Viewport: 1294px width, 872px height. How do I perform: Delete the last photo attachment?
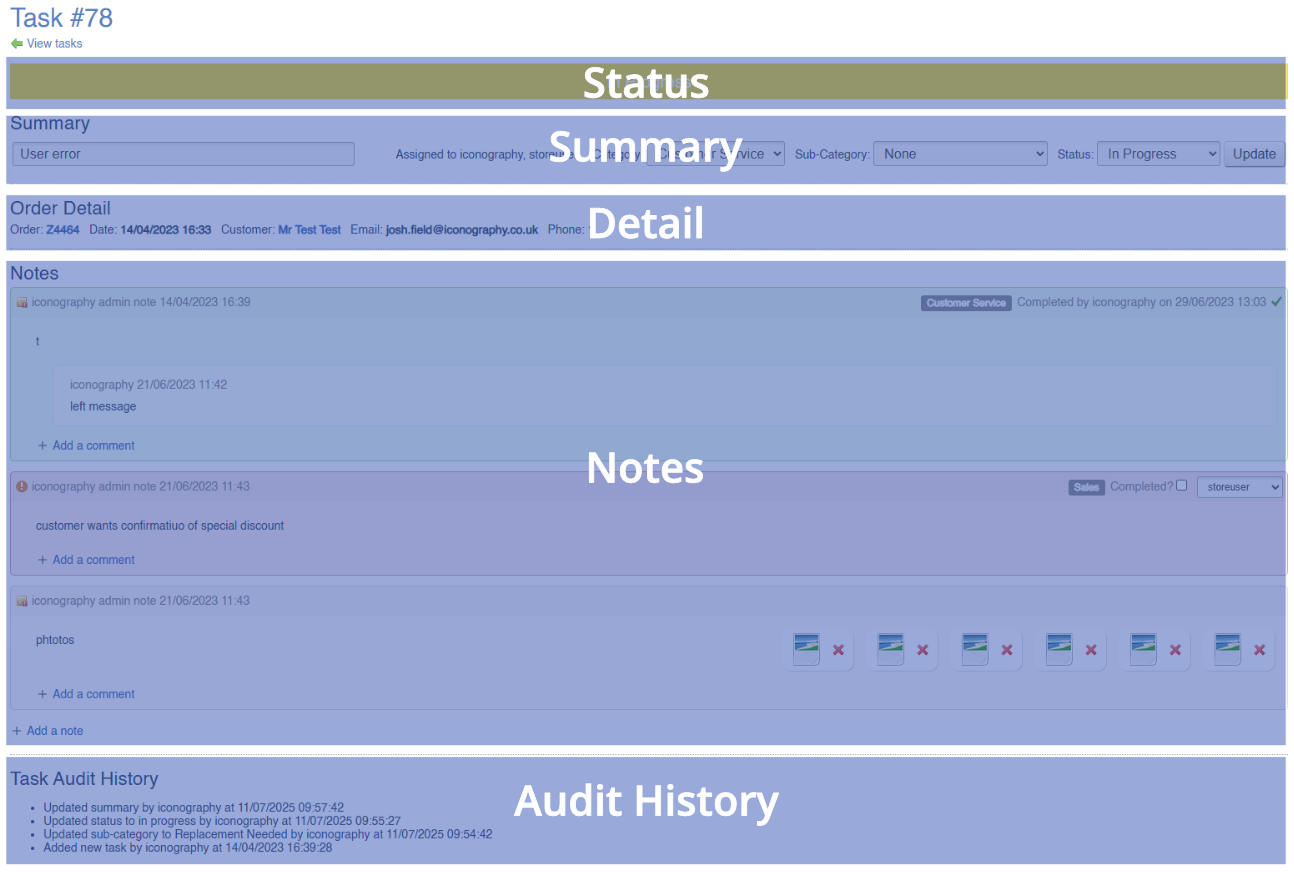click(1259, 650)
